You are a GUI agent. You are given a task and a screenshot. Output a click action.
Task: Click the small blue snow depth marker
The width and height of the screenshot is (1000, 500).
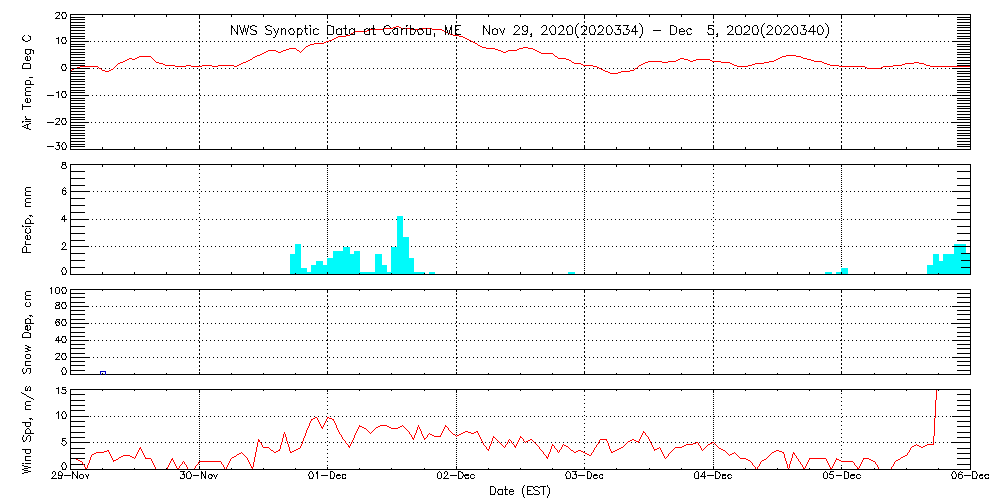point(103,372)
